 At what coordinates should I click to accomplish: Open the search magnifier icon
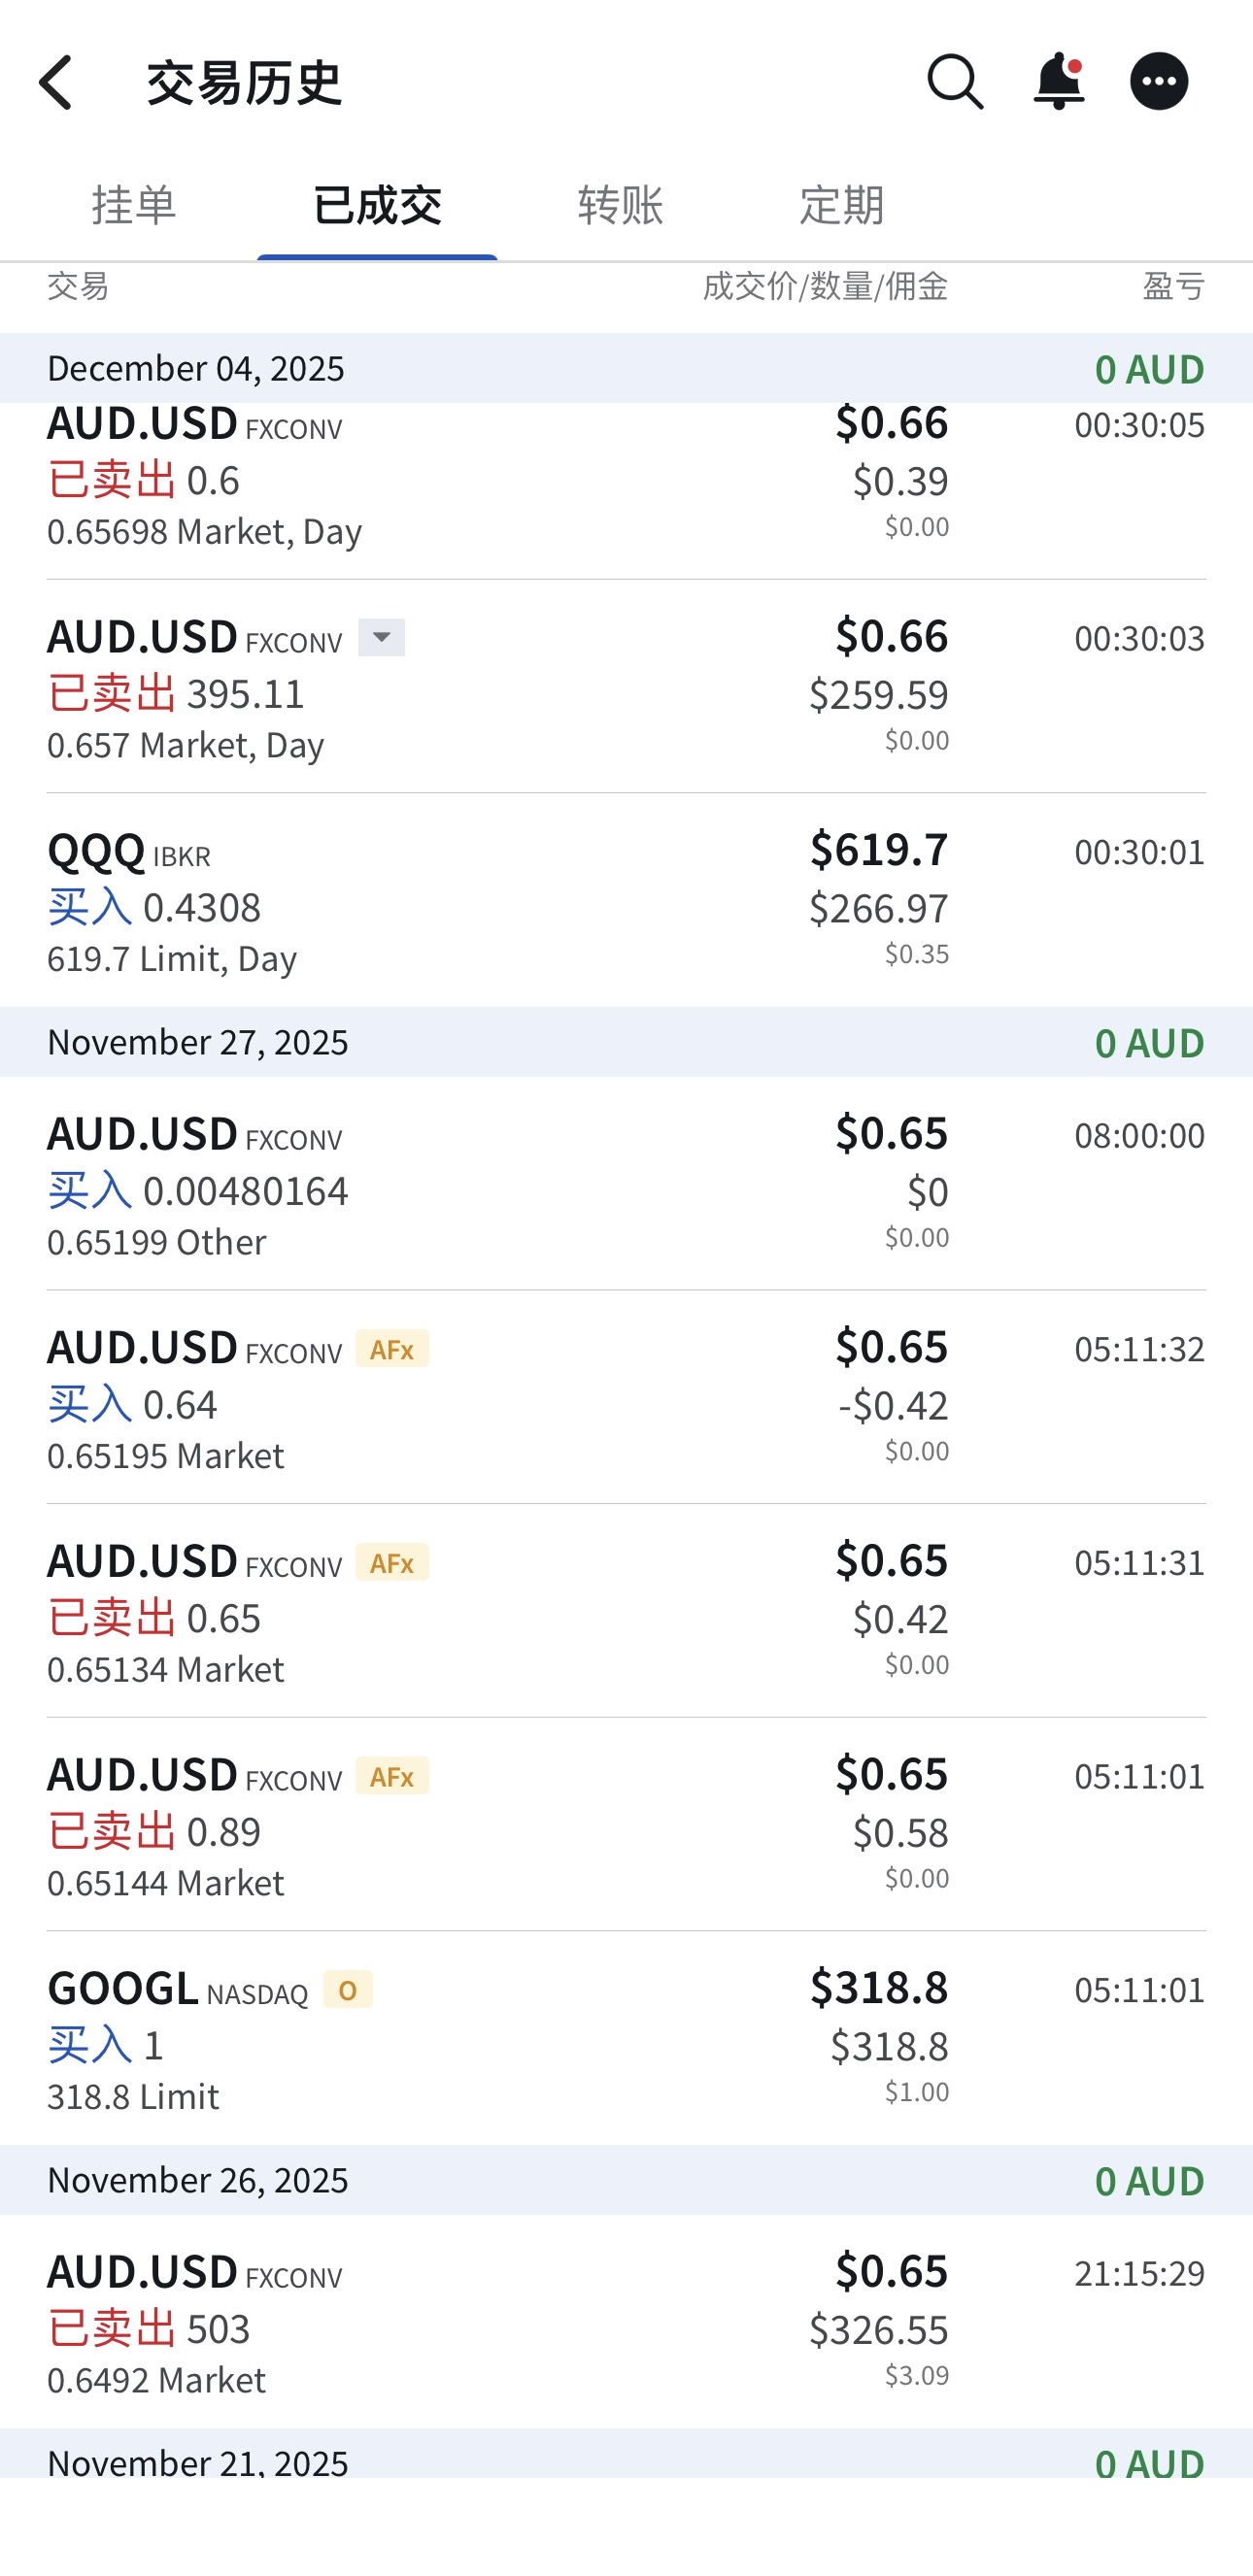pos(954,82)
